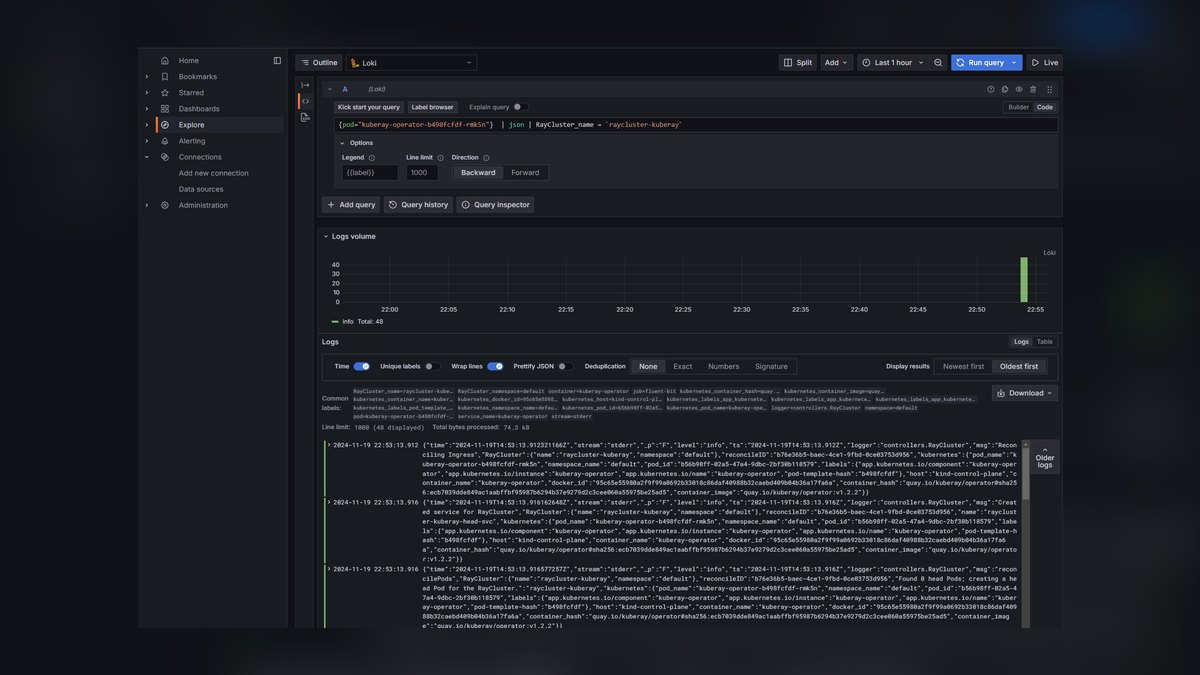1200x675 pixels.
Task: Open the Last 1 hour time picker
Action: tap(892, 63)
